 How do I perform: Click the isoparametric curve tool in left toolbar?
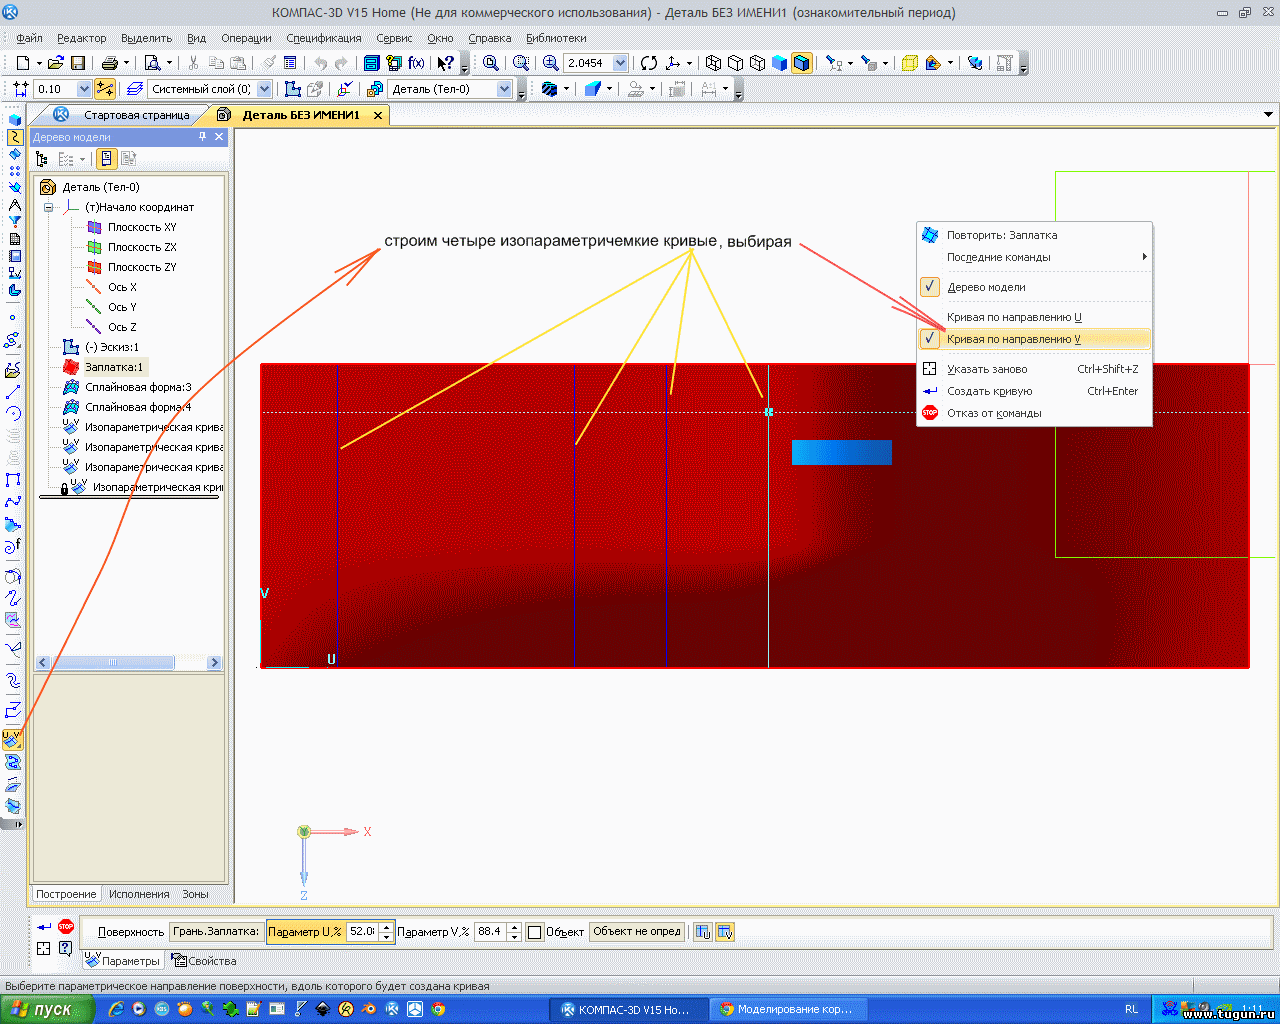point(12,740)
